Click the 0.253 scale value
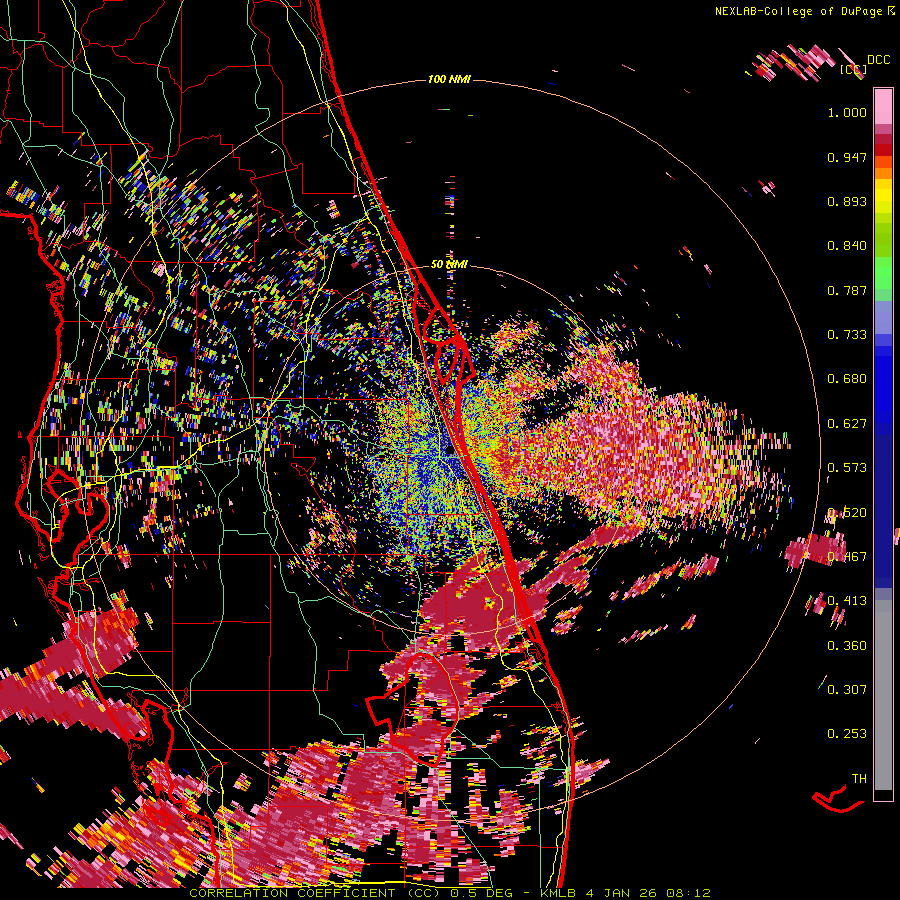 click(847, 734)
